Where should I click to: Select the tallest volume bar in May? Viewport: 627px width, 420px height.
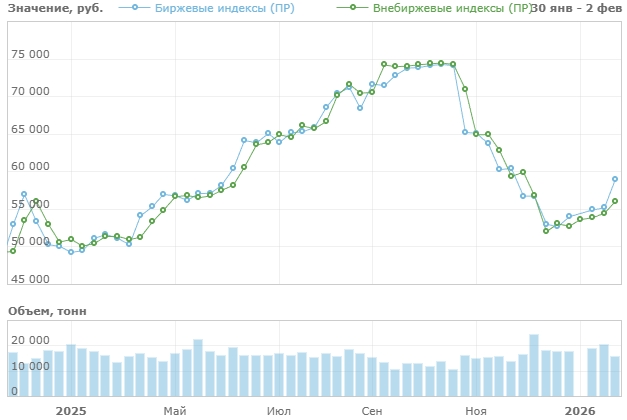pos(198,368)
